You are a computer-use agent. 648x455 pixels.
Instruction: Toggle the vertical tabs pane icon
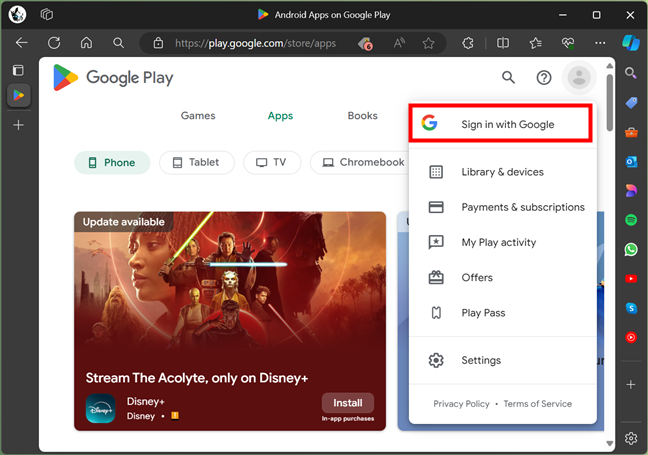pos(18,70)
